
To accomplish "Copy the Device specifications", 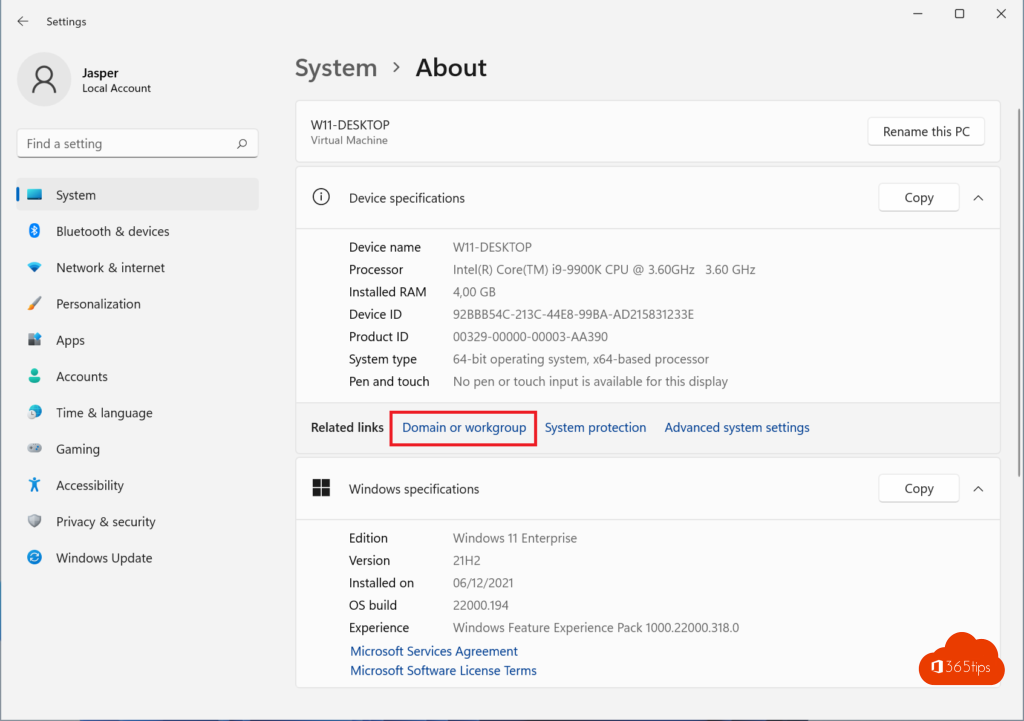I will coord(919,197).
